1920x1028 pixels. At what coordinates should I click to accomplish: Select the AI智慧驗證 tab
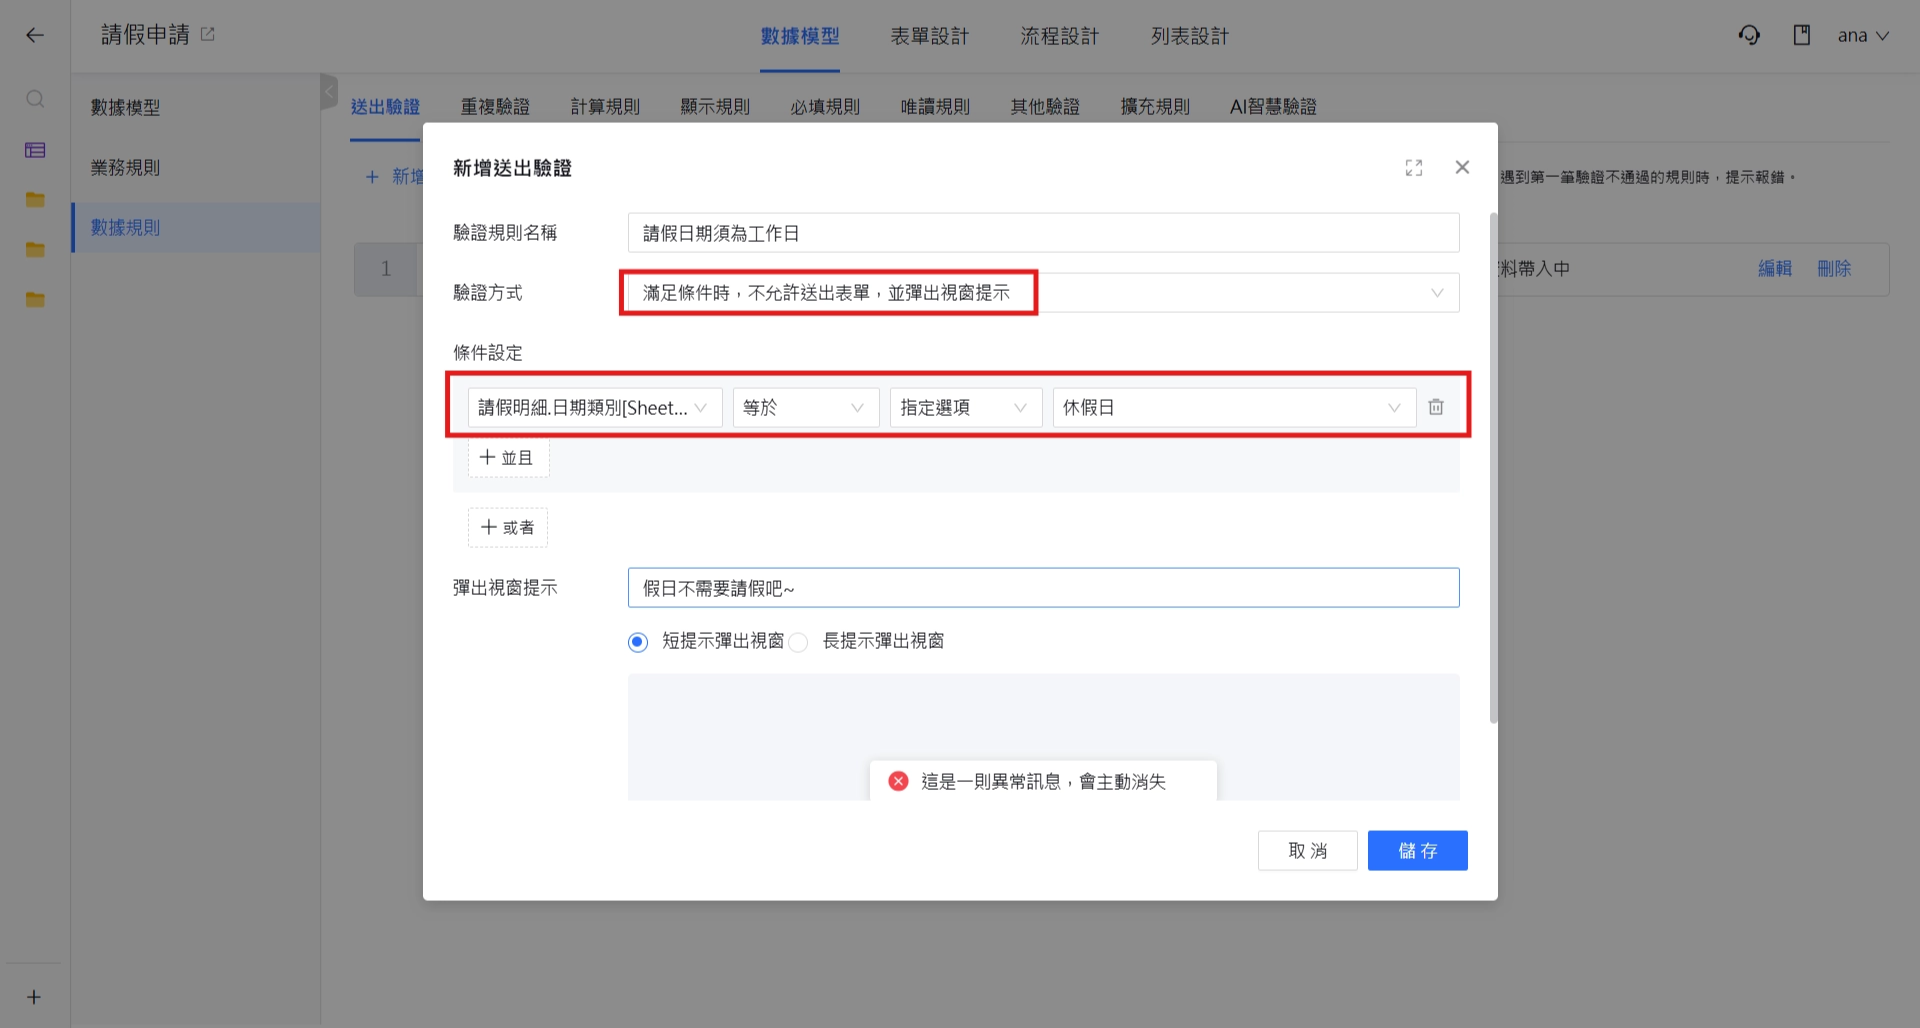(x=1273, y=107)
